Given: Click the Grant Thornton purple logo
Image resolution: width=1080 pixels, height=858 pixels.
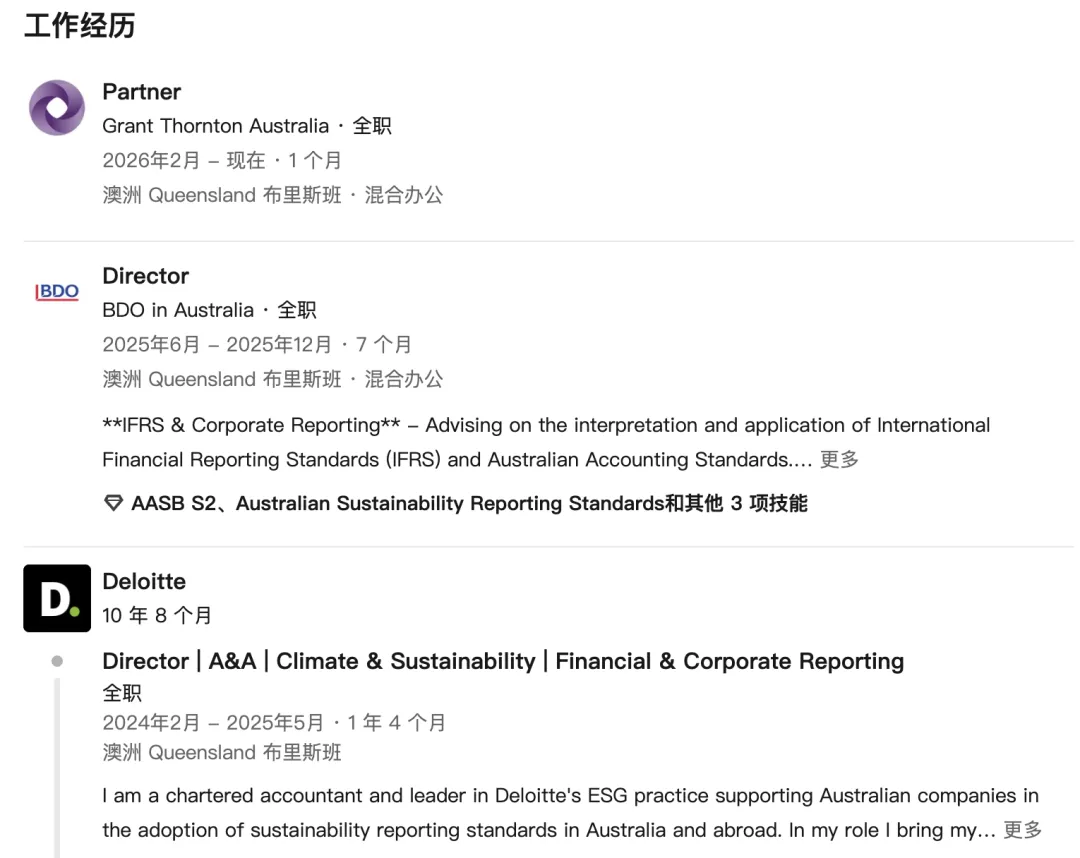Looking at the screenshot, I should coord(57,108).
